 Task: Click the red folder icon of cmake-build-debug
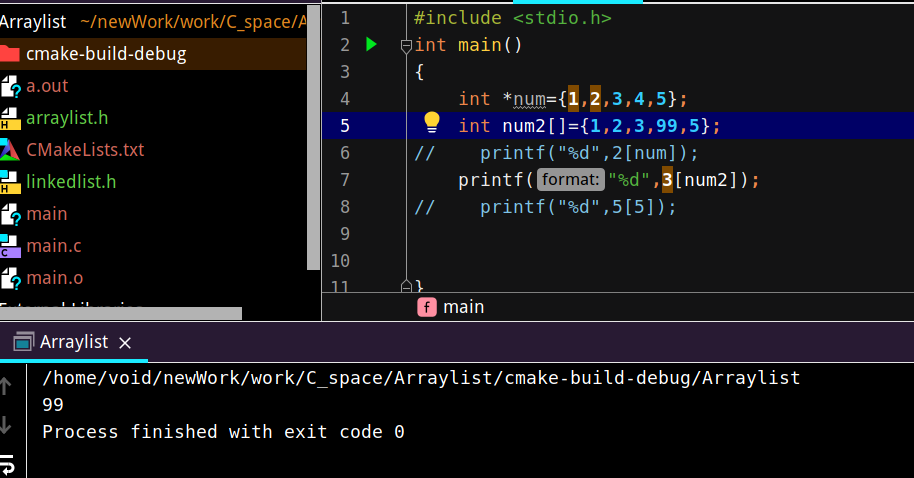[x=9, y=54]
